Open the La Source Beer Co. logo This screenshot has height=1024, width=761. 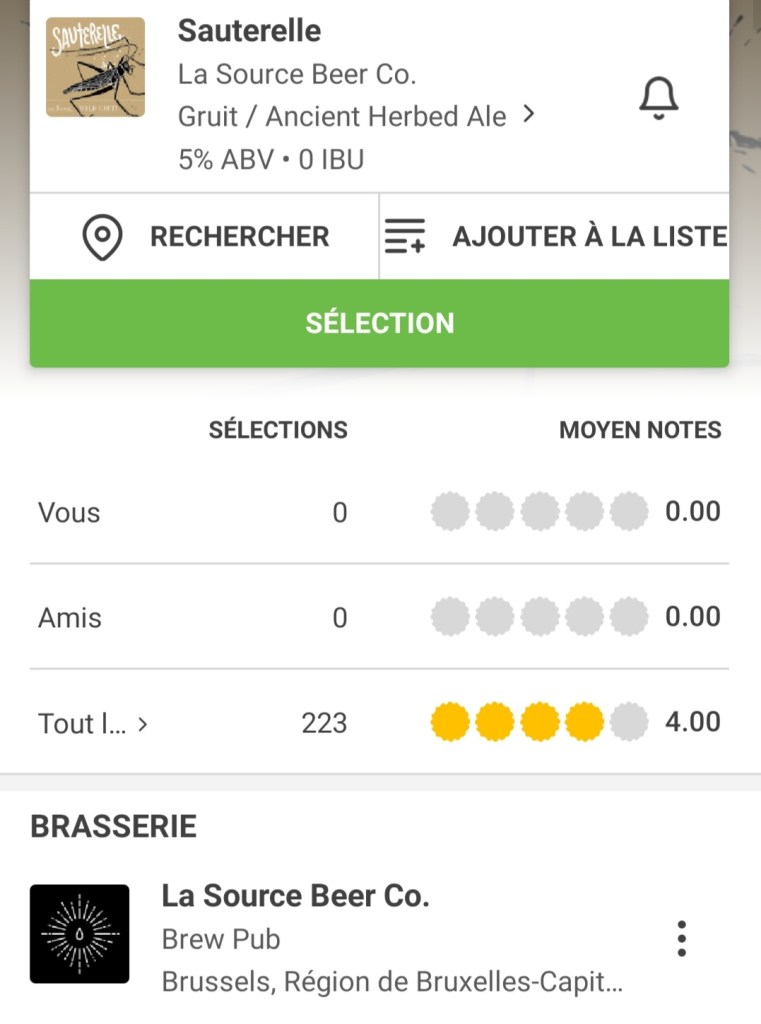click(80, 934)
